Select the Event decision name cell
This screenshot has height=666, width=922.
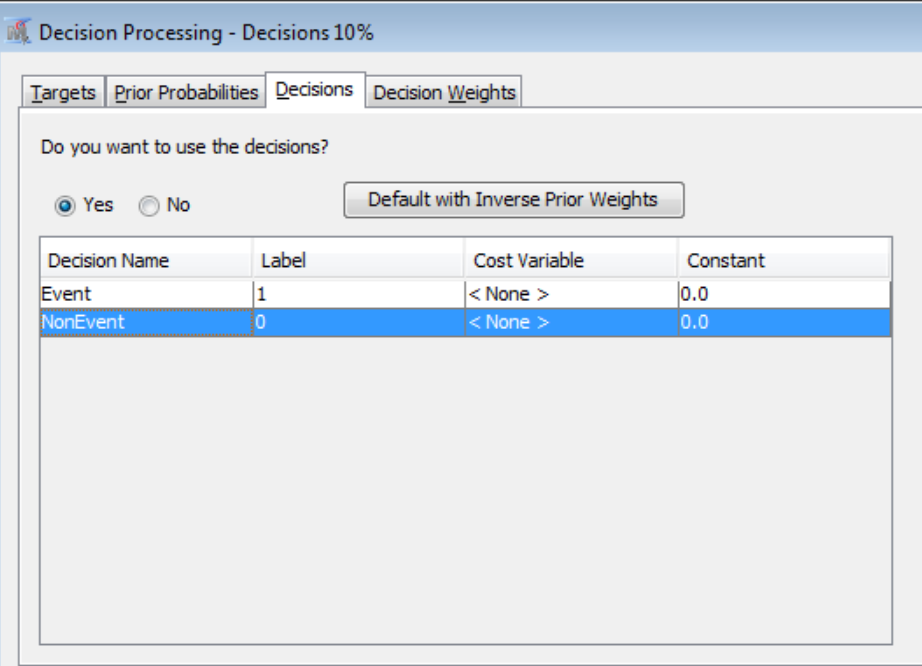pyautogui.click(x=145, y=294)
